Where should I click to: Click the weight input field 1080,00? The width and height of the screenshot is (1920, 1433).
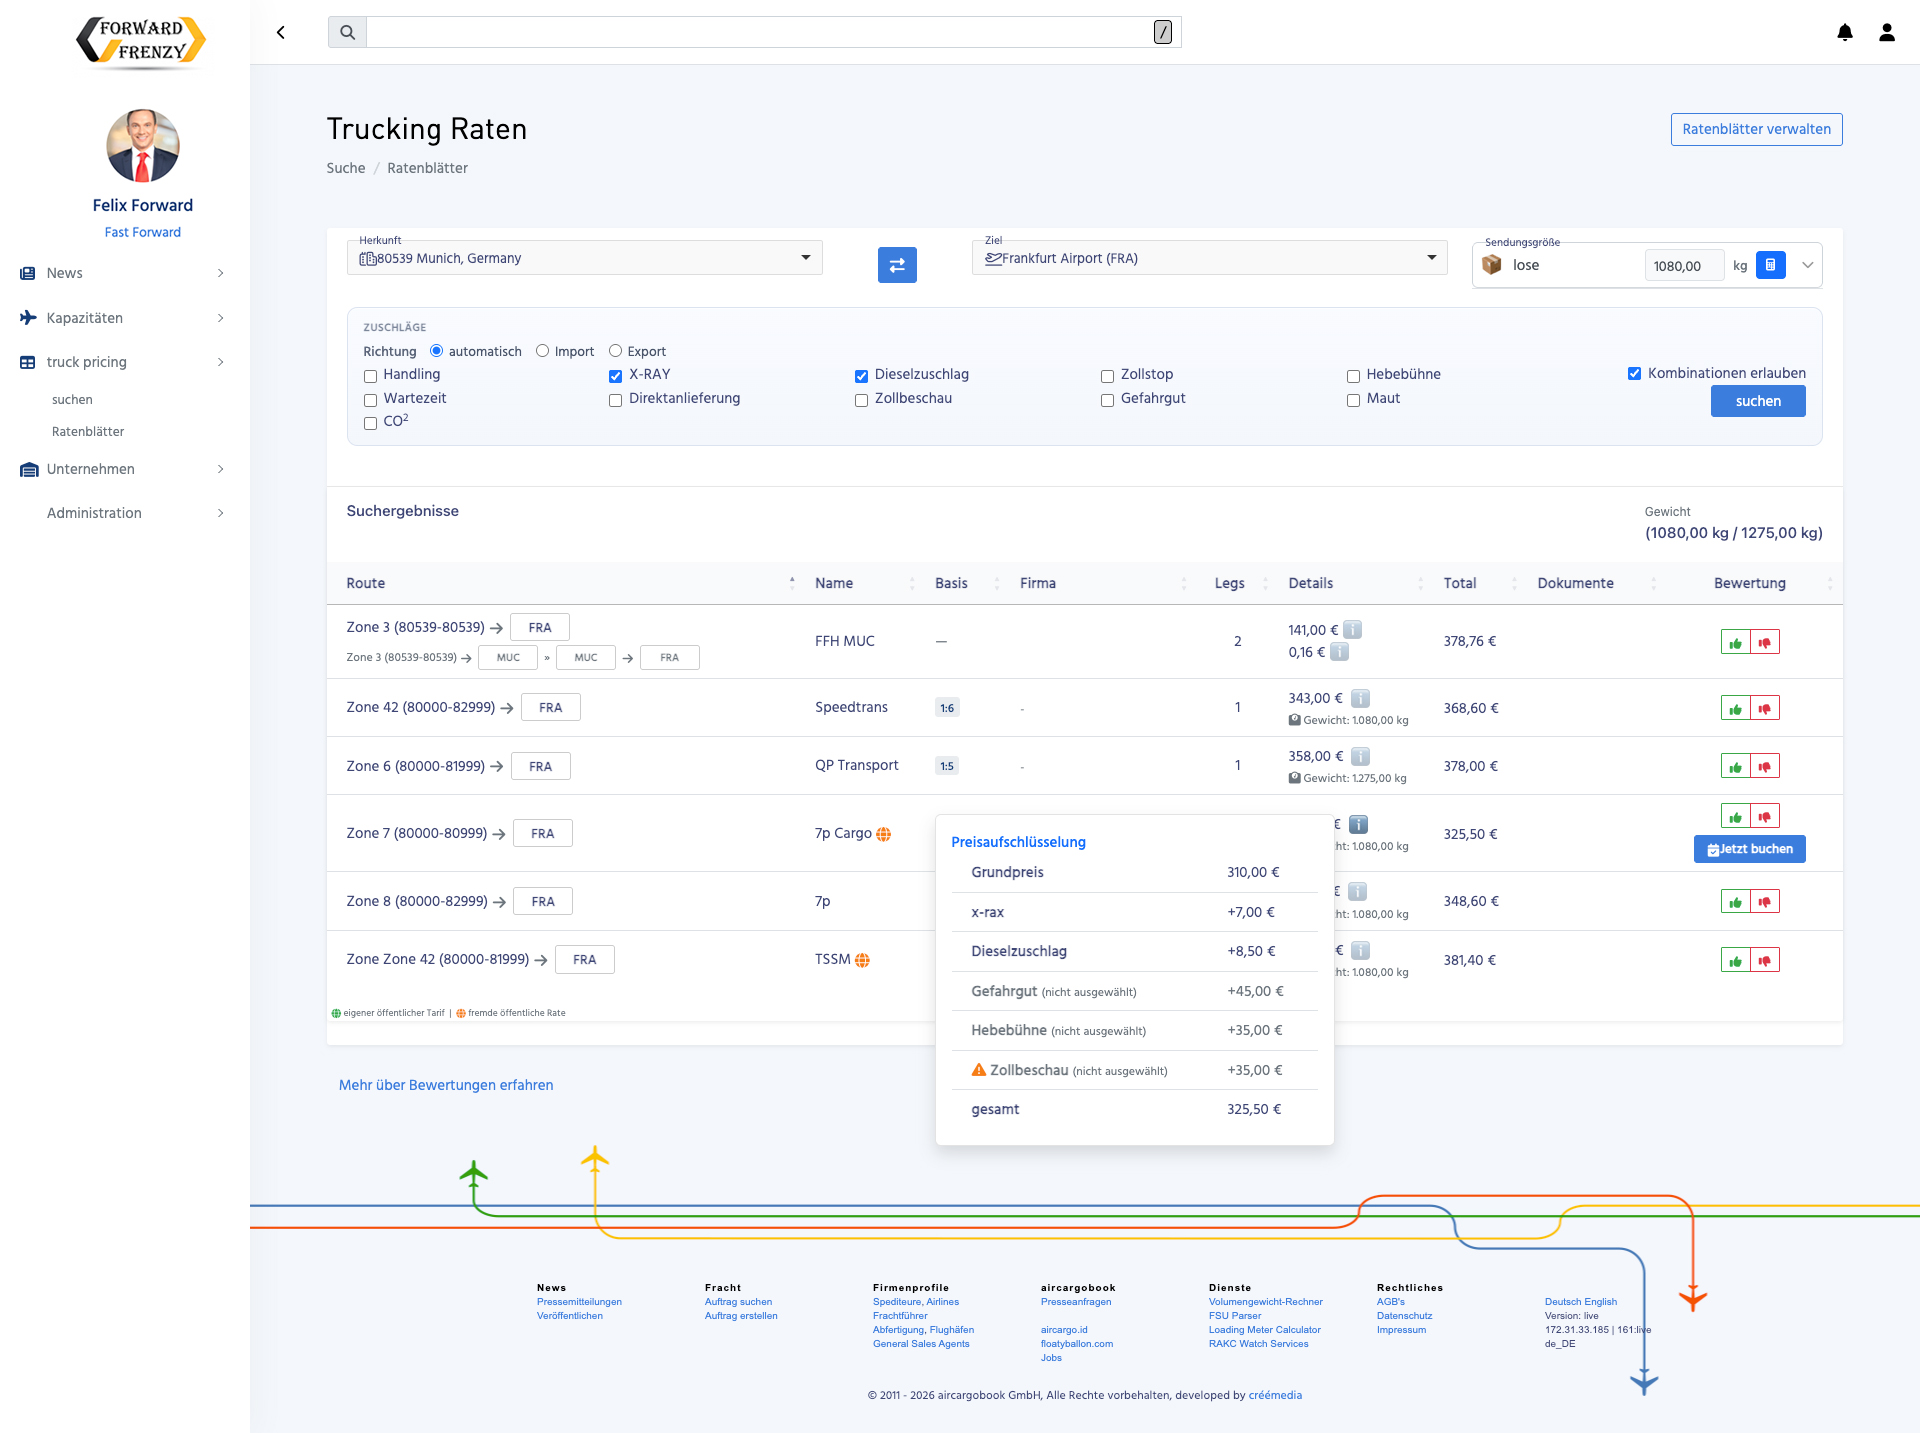pos(1683,266)
